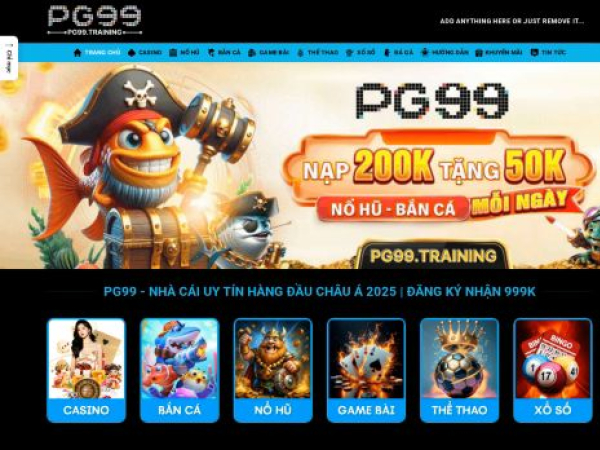Click the cards icon next to Game Bài
Image resolution: width=600 pixels, height=450 pixels.
point(252,52)
